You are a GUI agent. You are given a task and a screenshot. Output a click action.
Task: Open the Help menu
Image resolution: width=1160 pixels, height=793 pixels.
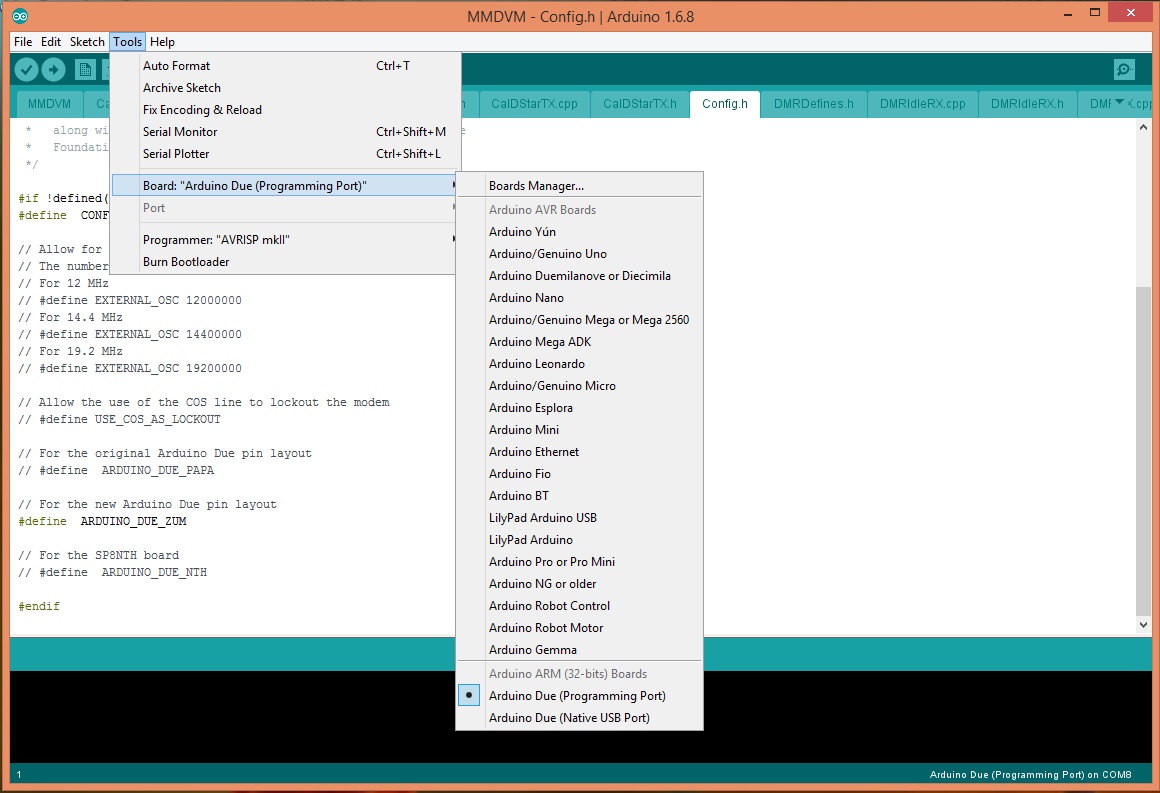tap(162, 41)
